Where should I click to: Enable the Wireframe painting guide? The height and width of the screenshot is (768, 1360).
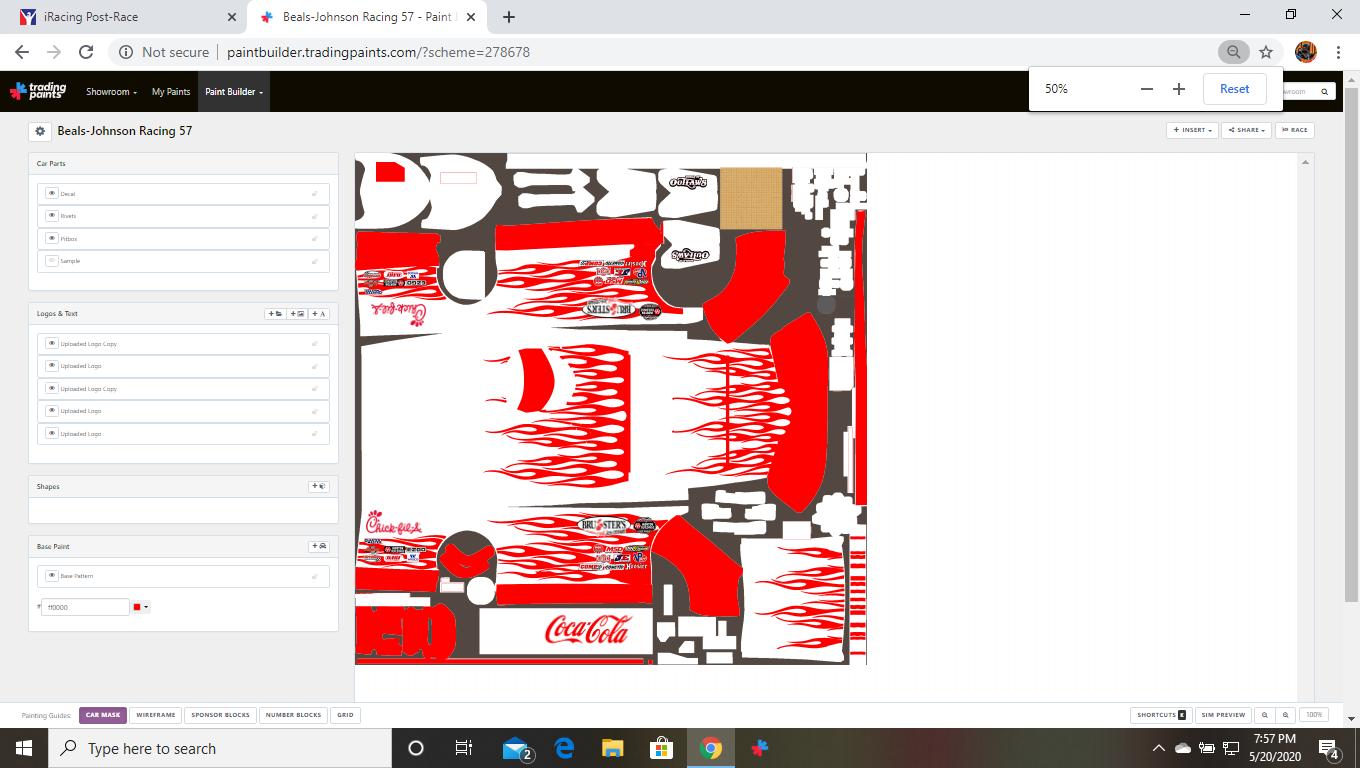(x=156, y=715)
